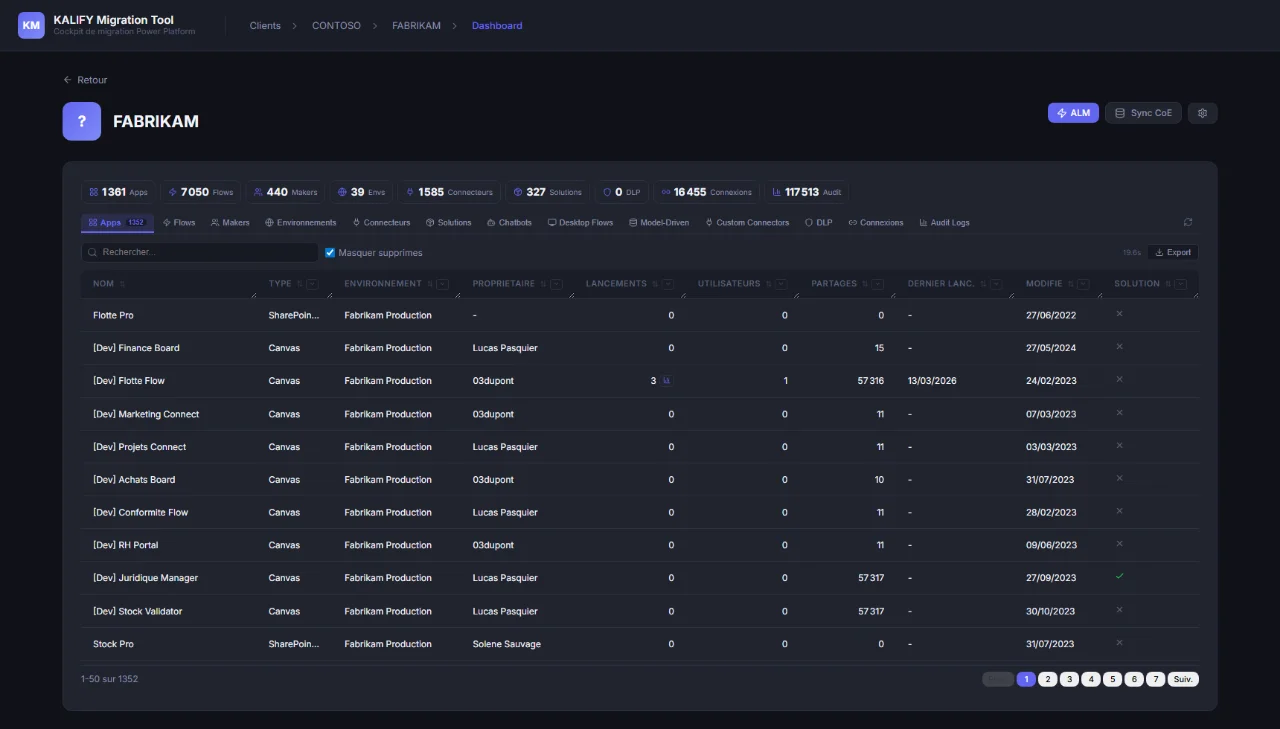Switch to the Makers tab

click(230, 222)
